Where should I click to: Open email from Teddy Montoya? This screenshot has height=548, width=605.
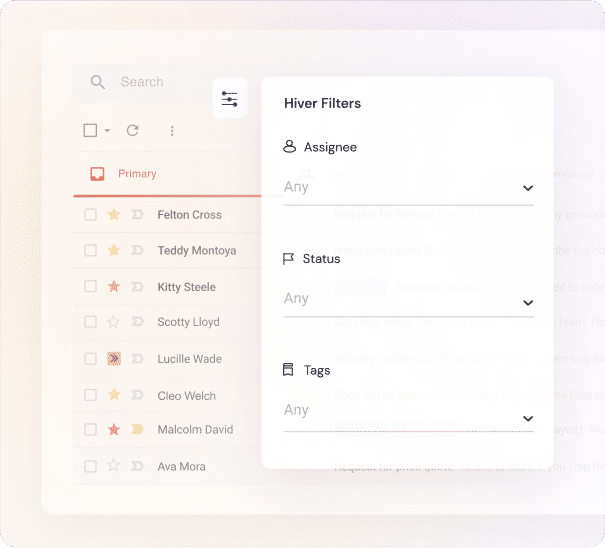pyautogui.click(x=197, y=250)
